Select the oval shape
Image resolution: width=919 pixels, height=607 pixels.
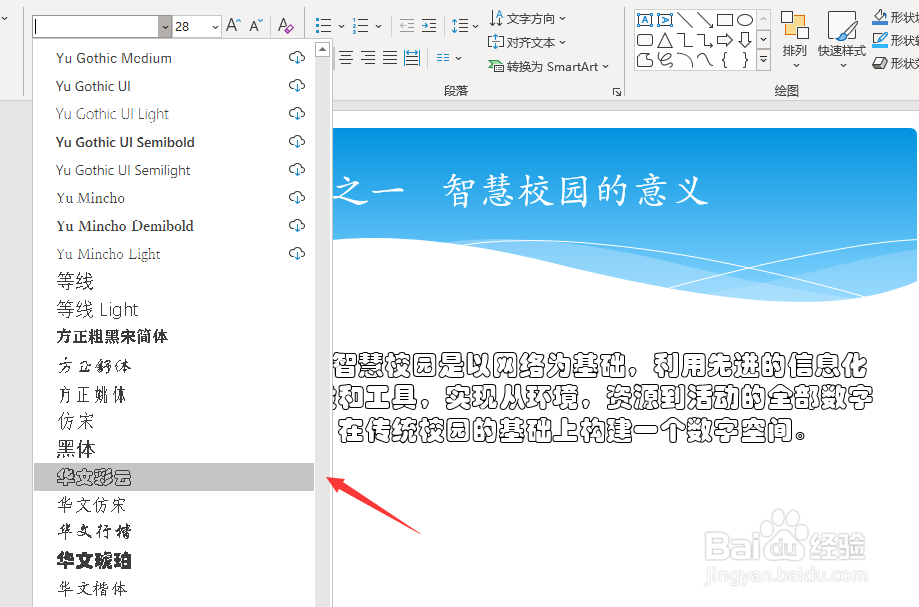[745, 21]
